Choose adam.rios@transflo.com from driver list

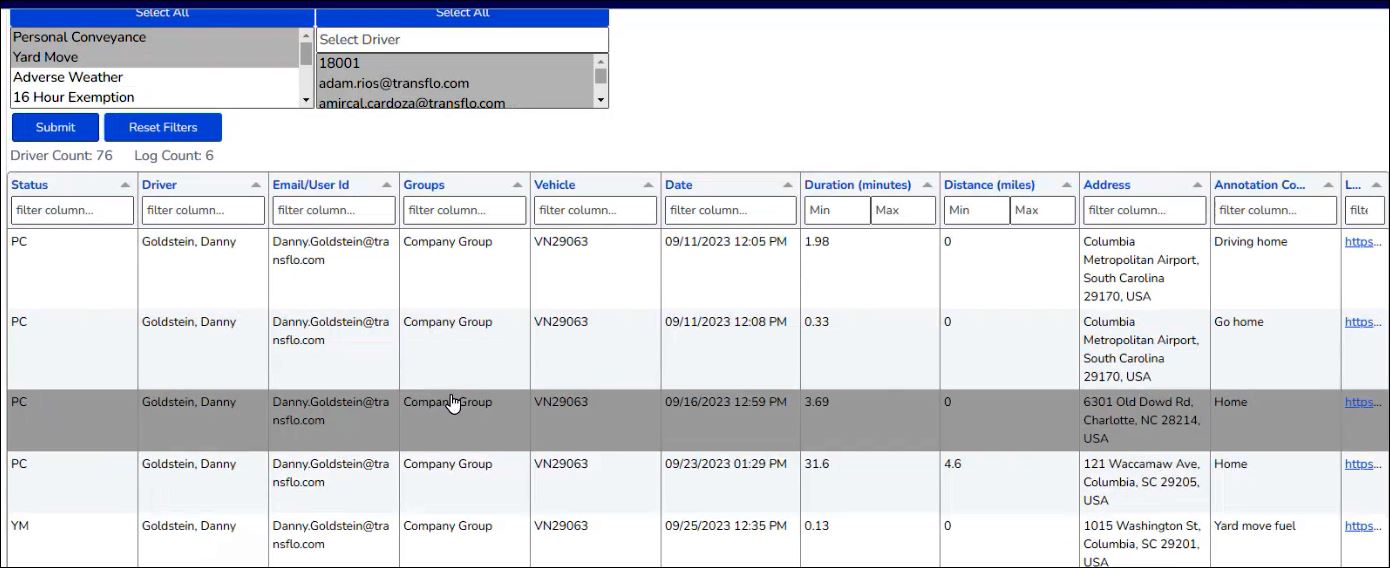[393, 83]
